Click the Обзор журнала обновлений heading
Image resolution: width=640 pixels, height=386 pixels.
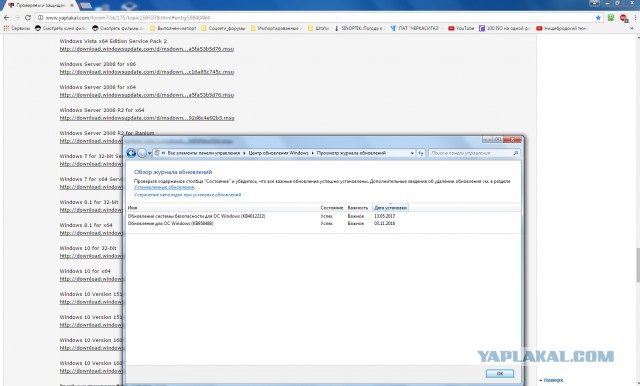173,172
